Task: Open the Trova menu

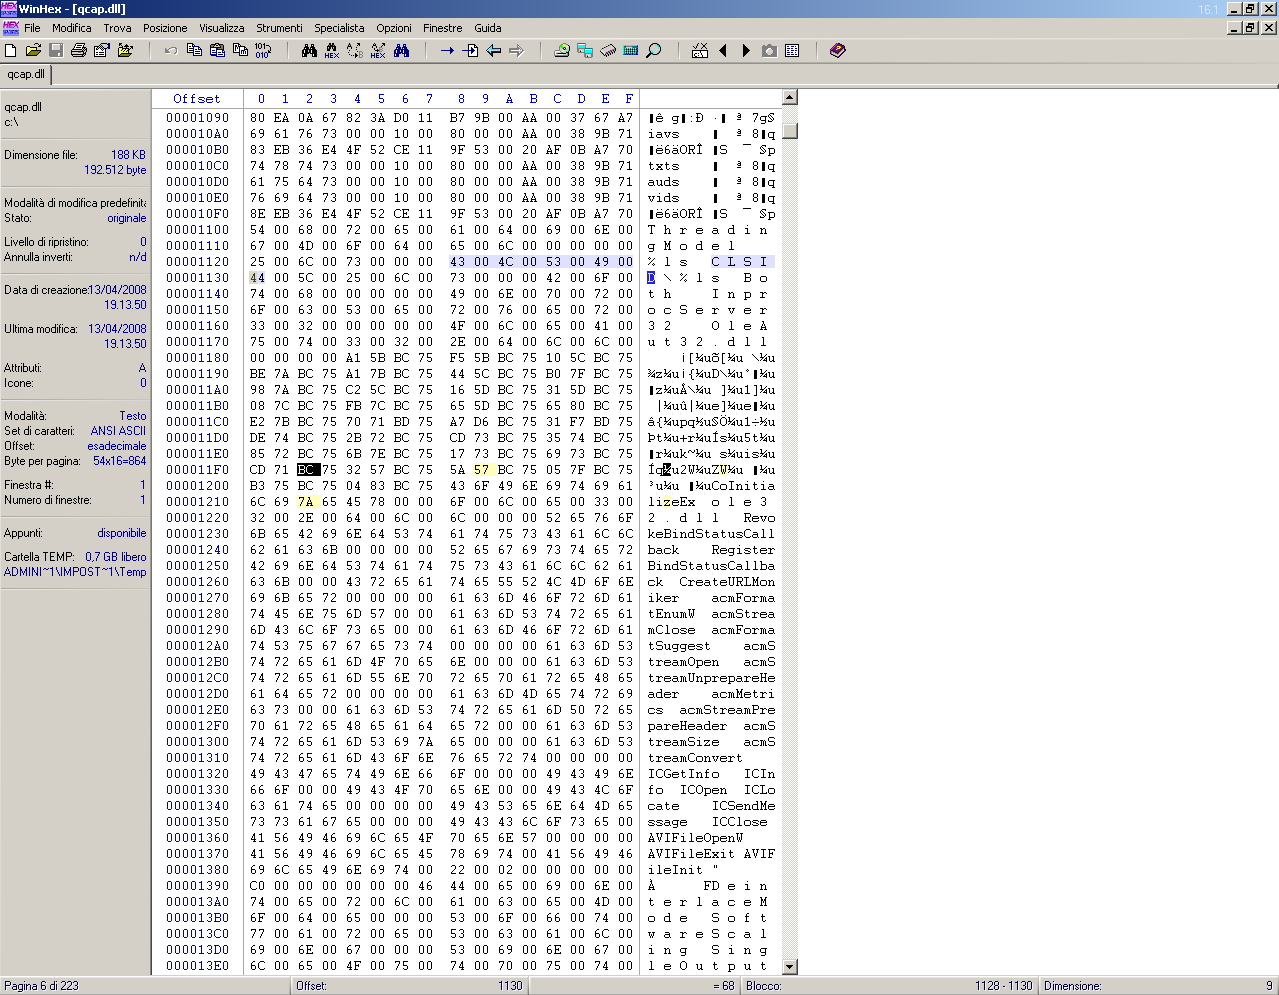Action: click(x=117, y=28)
